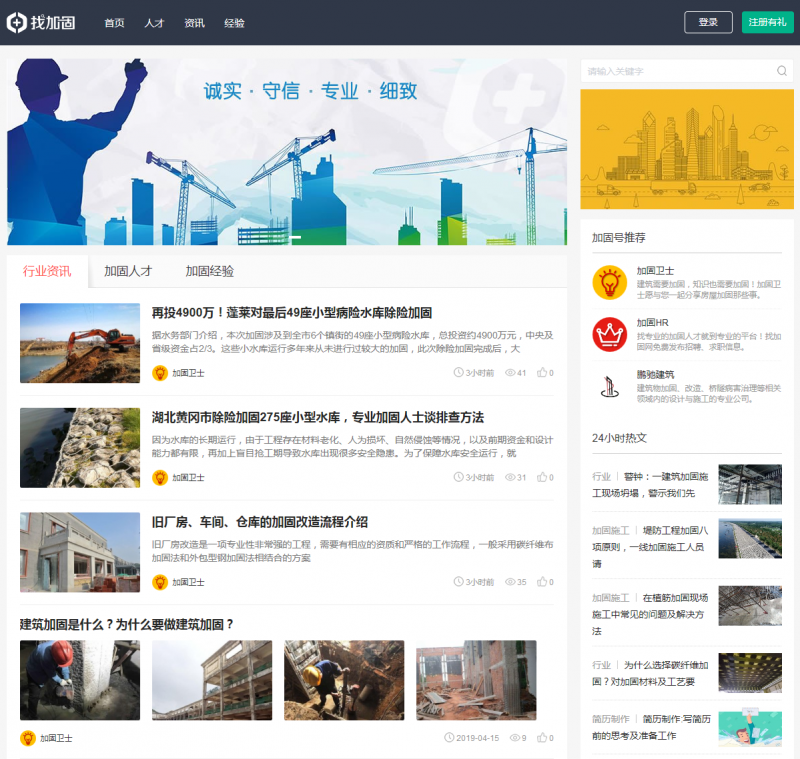Open the 鹏驰建筑 recommended account name
800x759 pixels.
[655, 374]
